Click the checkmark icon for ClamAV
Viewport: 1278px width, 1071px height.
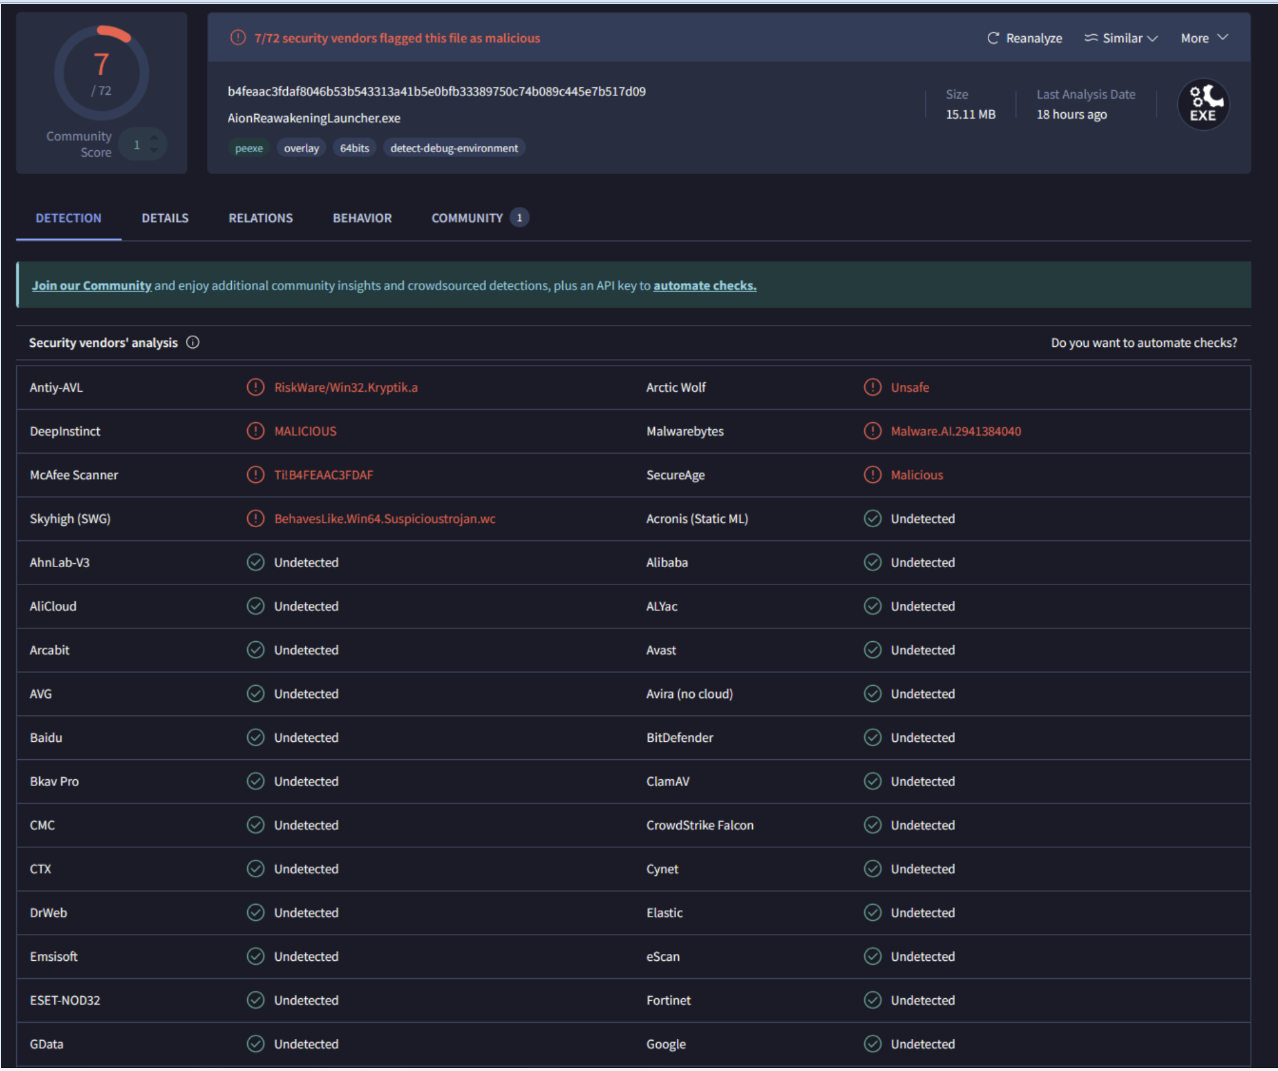(873, 781)
